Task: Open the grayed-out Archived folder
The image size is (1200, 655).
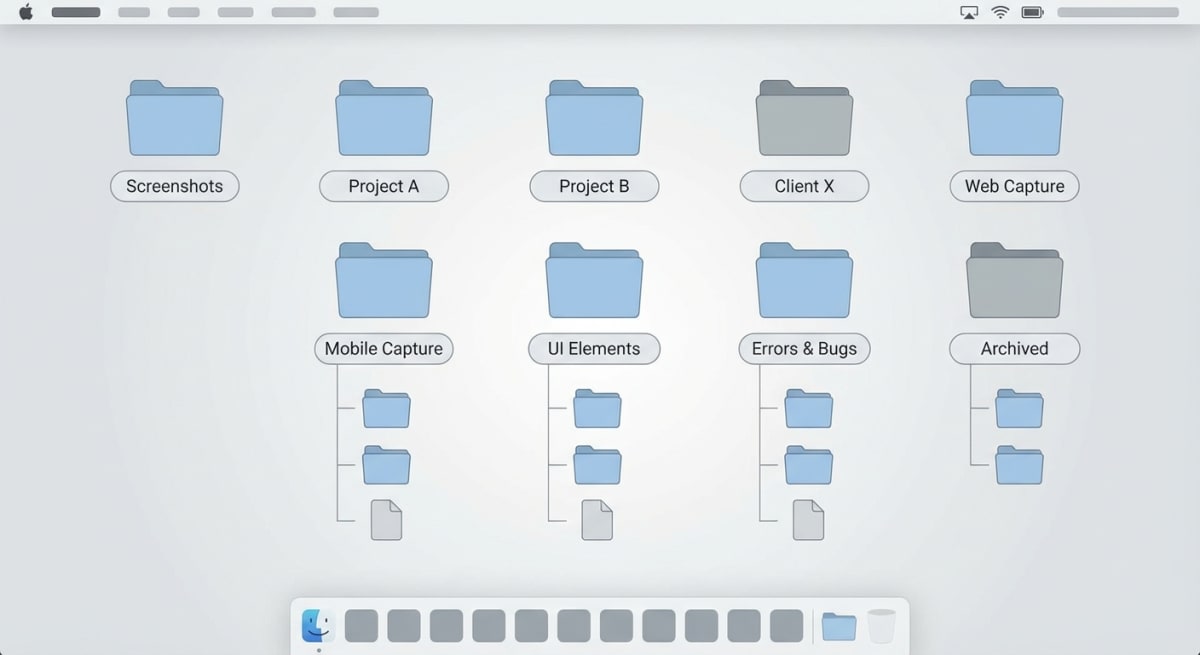Action: pos(1014,281)
